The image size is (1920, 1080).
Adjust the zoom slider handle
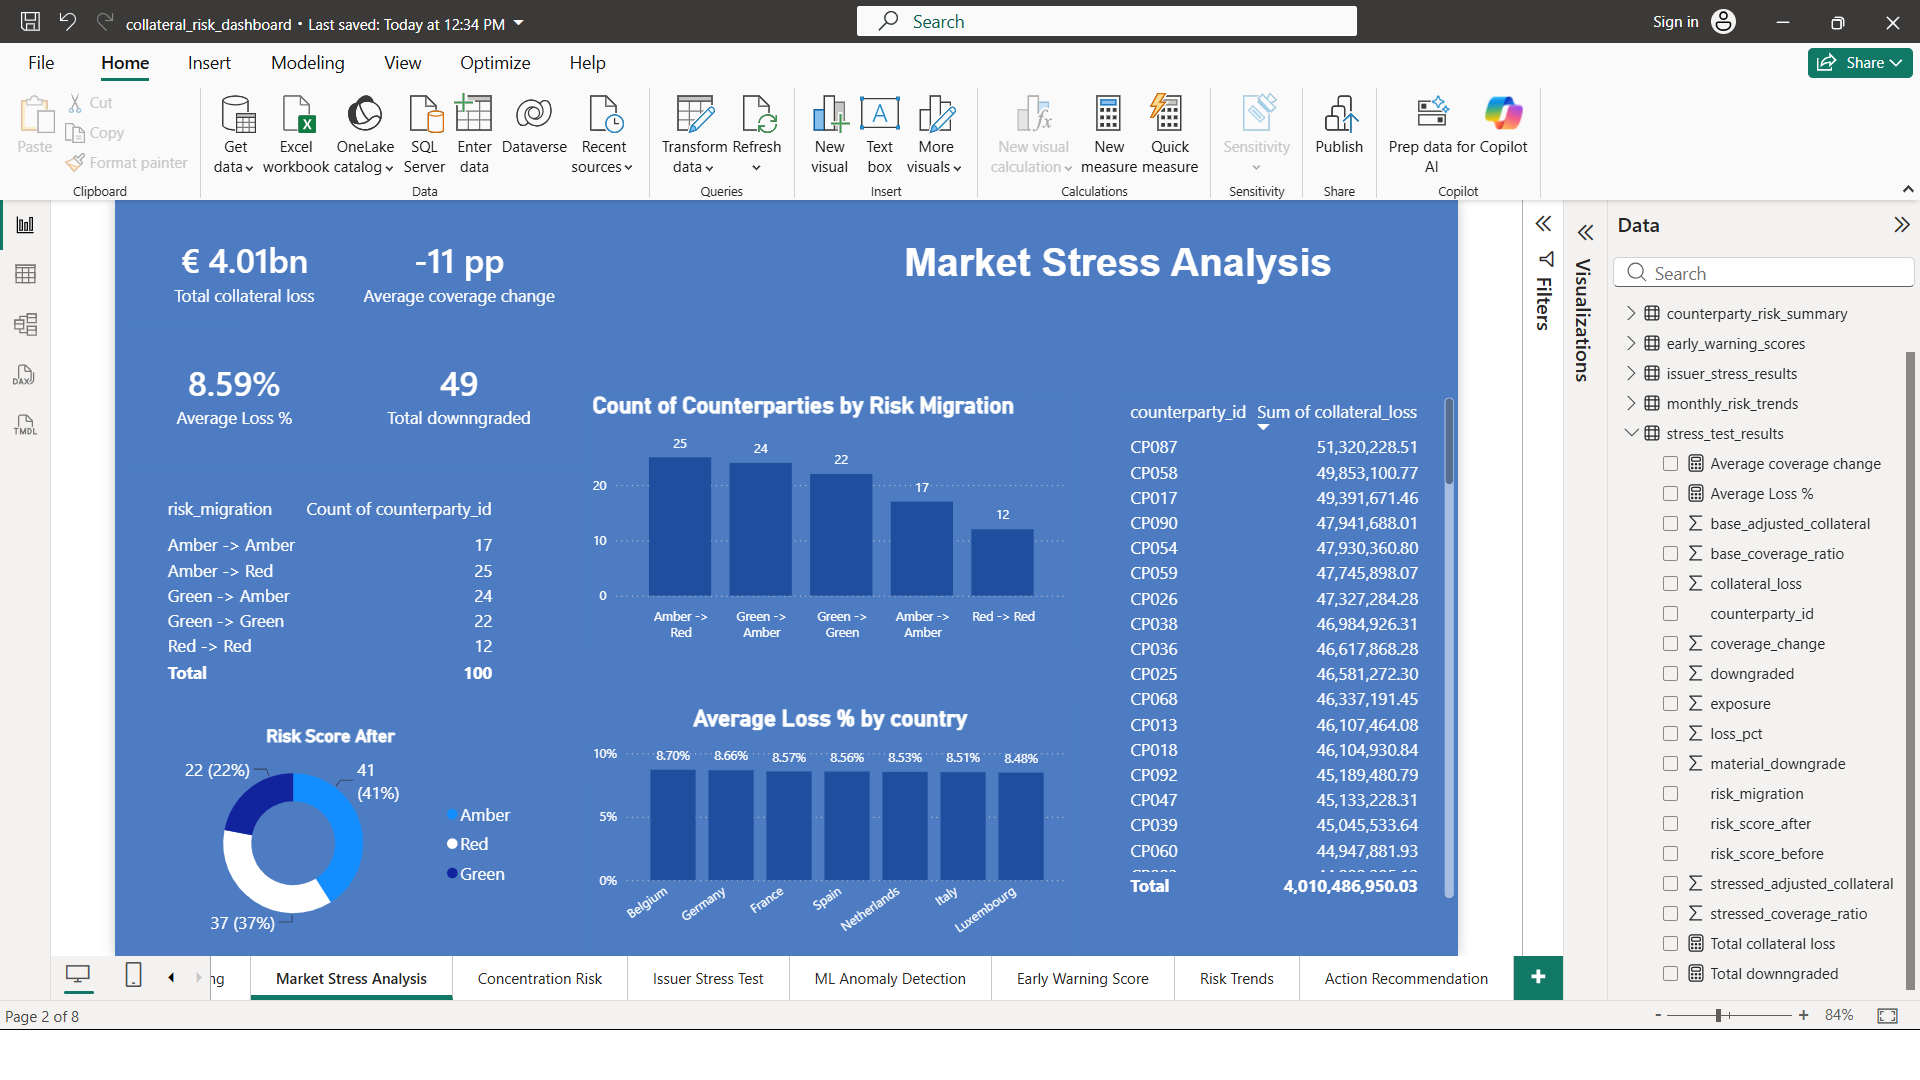point(1718,1015)
